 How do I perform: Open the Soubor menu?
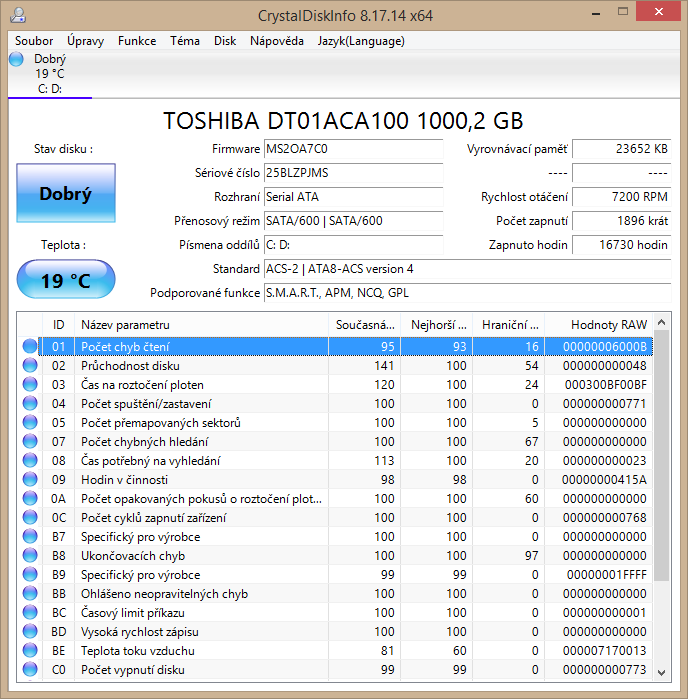coord(34,41)
